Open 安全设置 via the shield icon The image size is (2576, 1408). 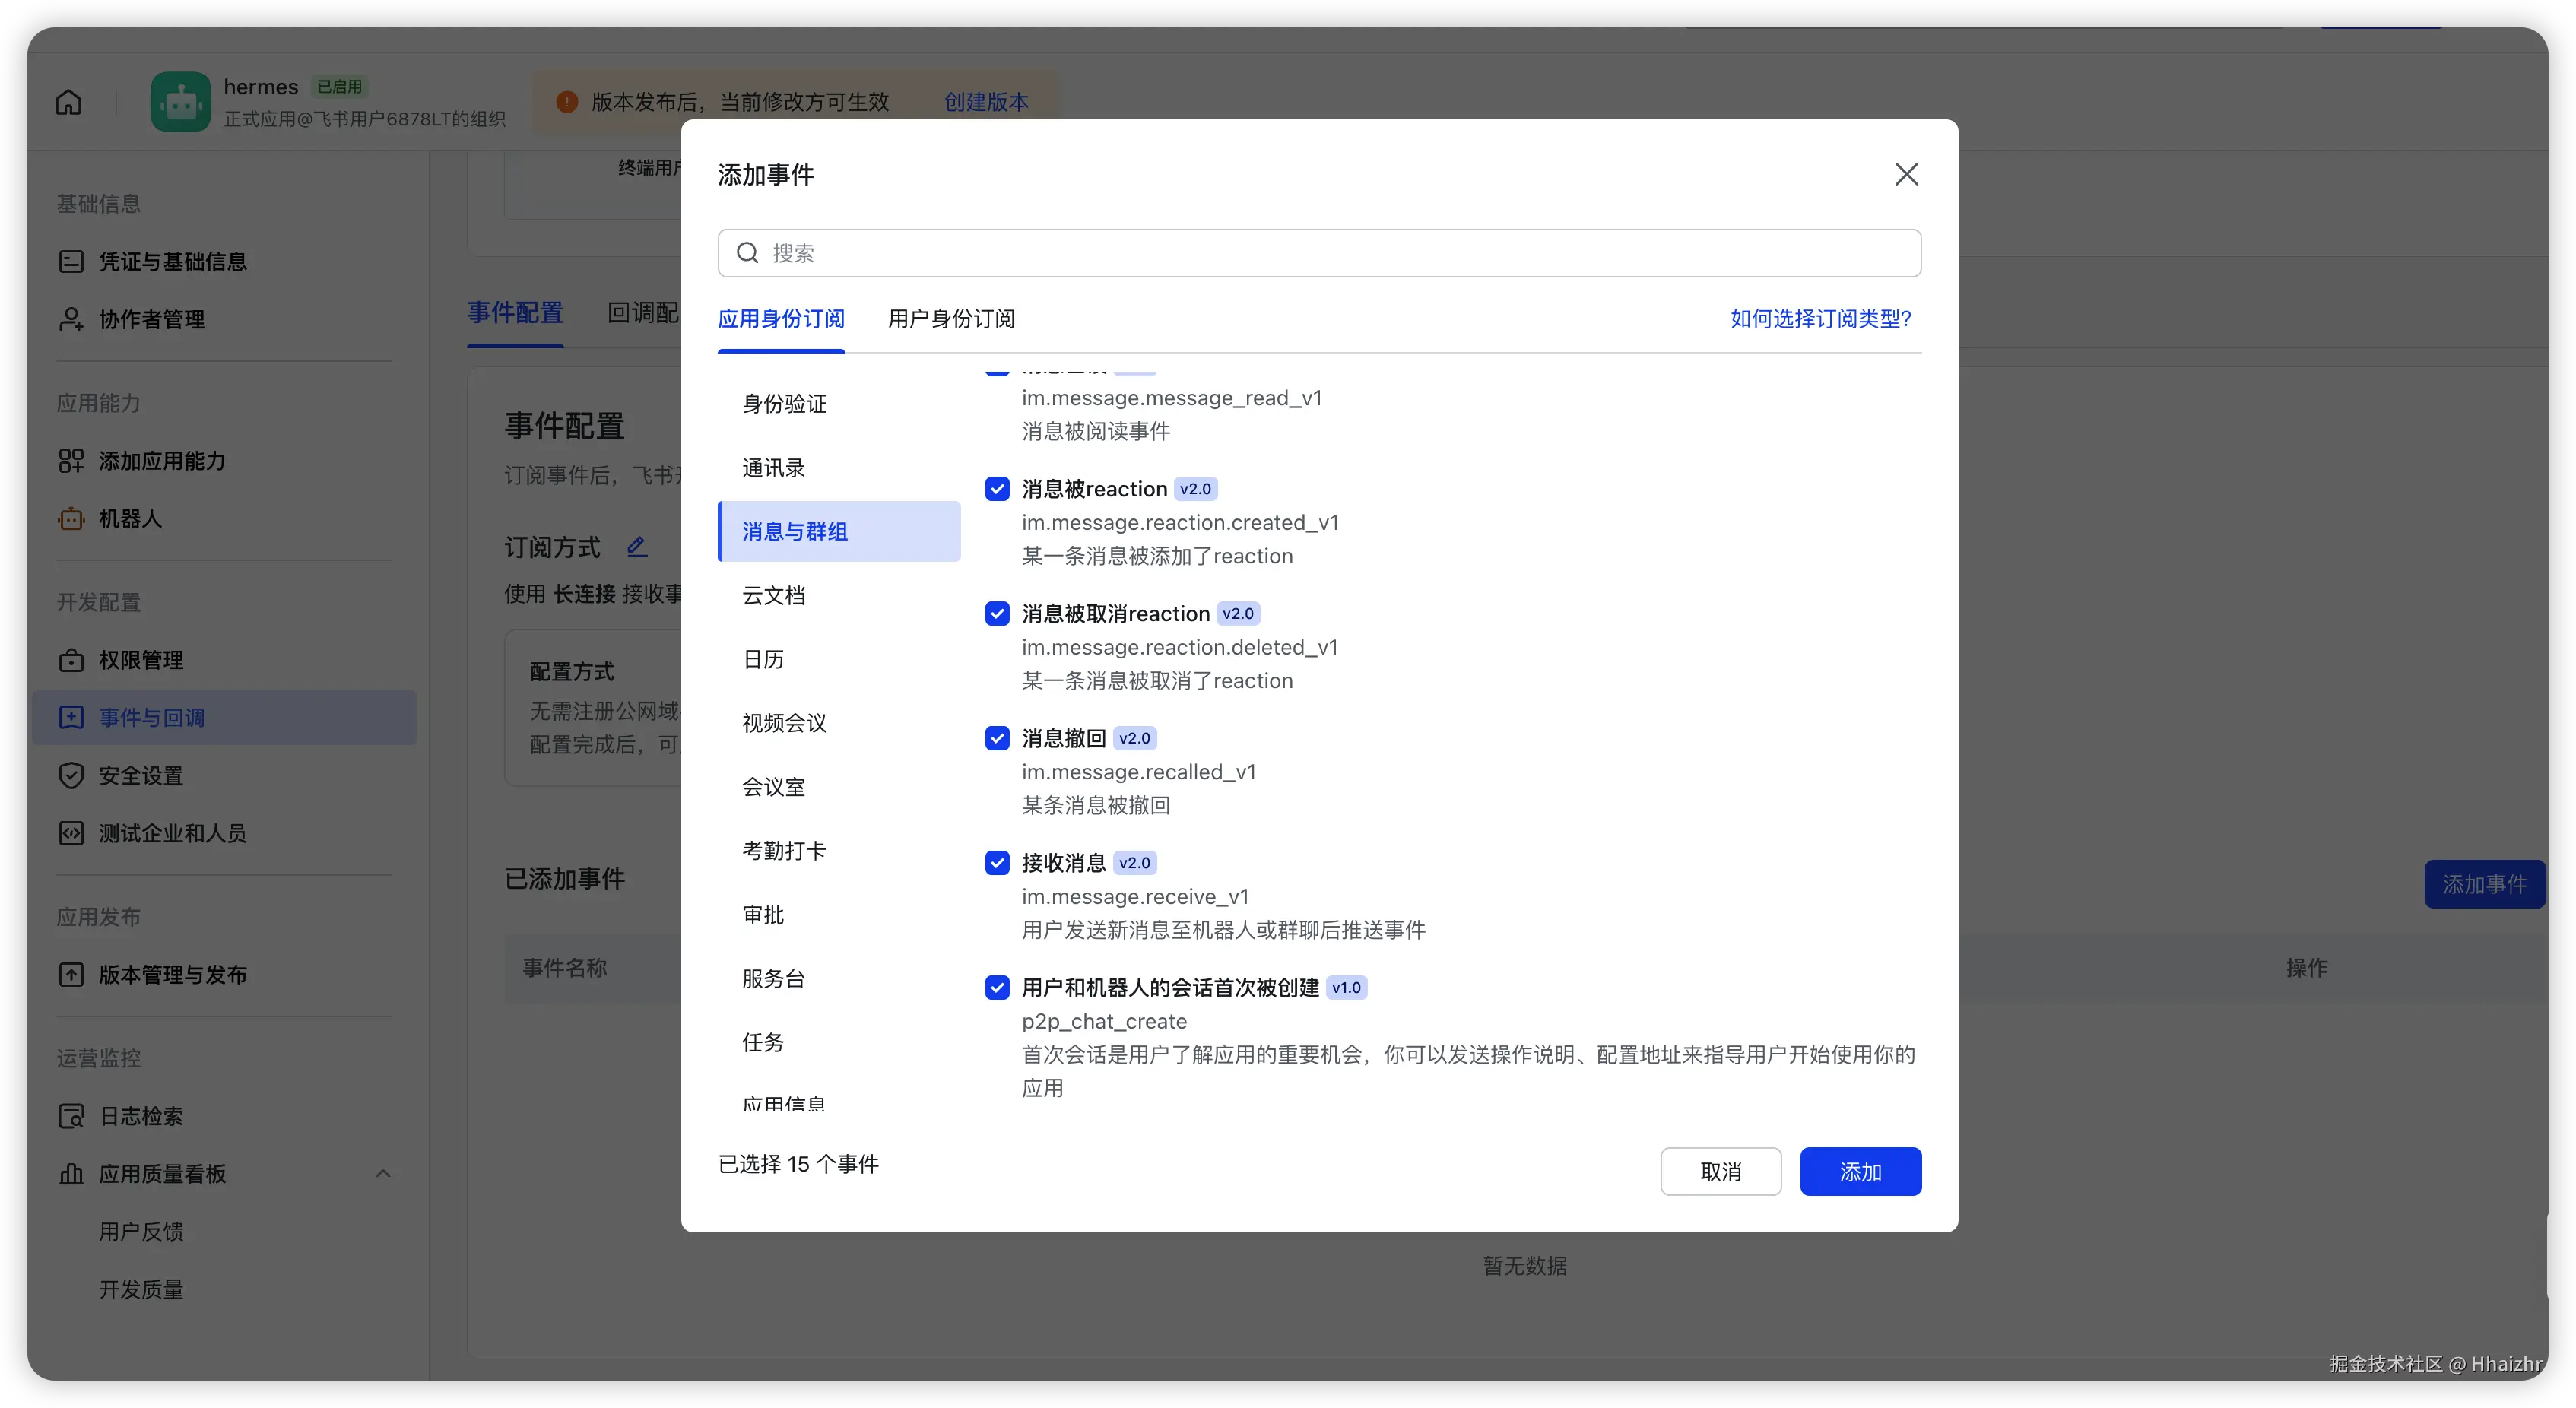(71, 775)
